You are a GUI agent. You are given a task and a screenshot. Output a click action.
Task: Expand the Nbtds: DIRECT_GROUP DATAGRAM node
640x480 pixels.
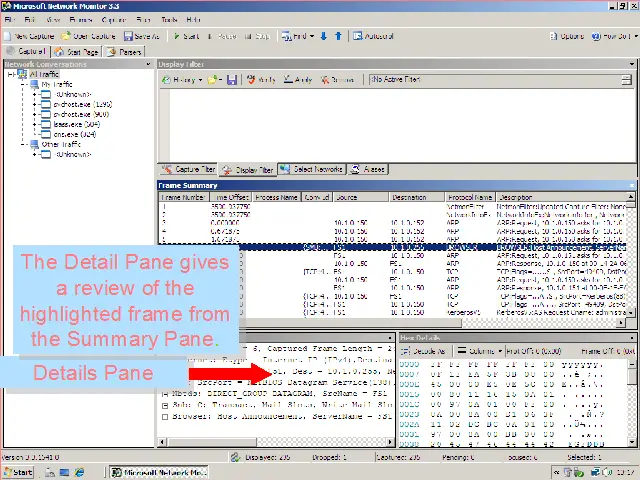point(165,394)
